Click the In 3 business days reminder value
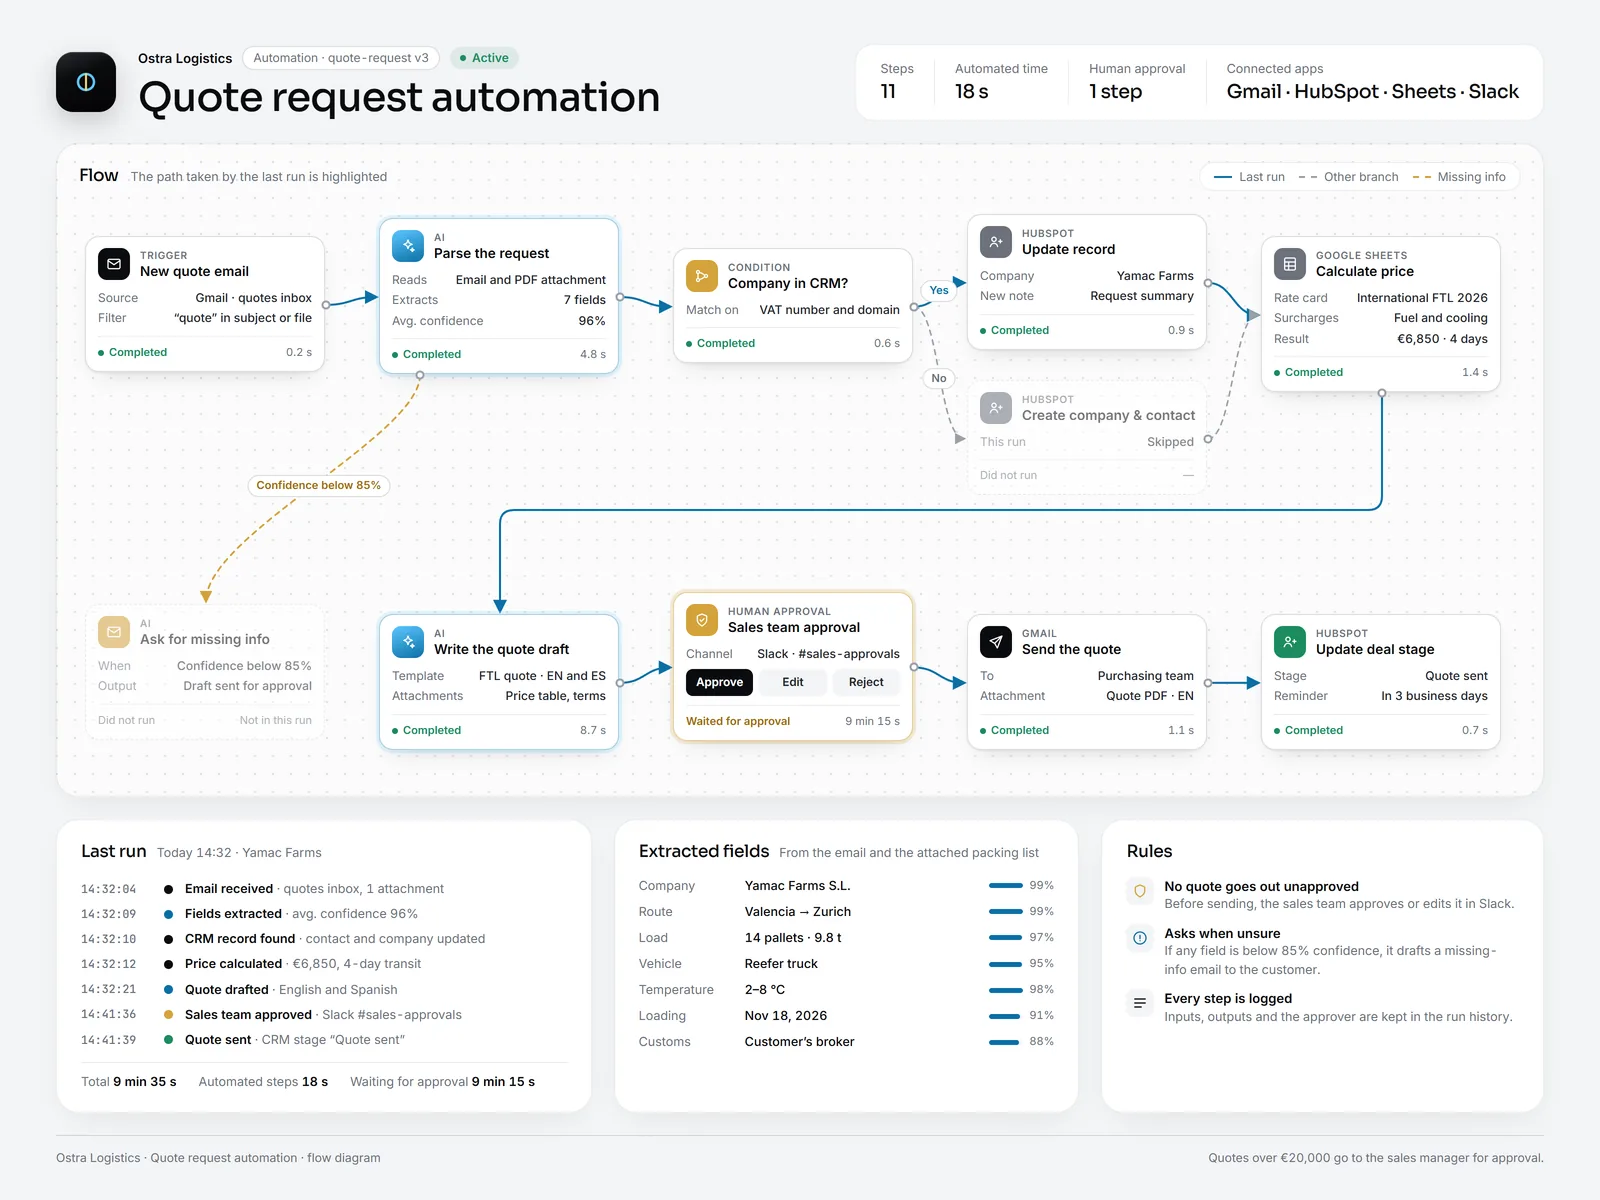Viewport: 1600px width, 1200px height. click(x=1434, y=696)
